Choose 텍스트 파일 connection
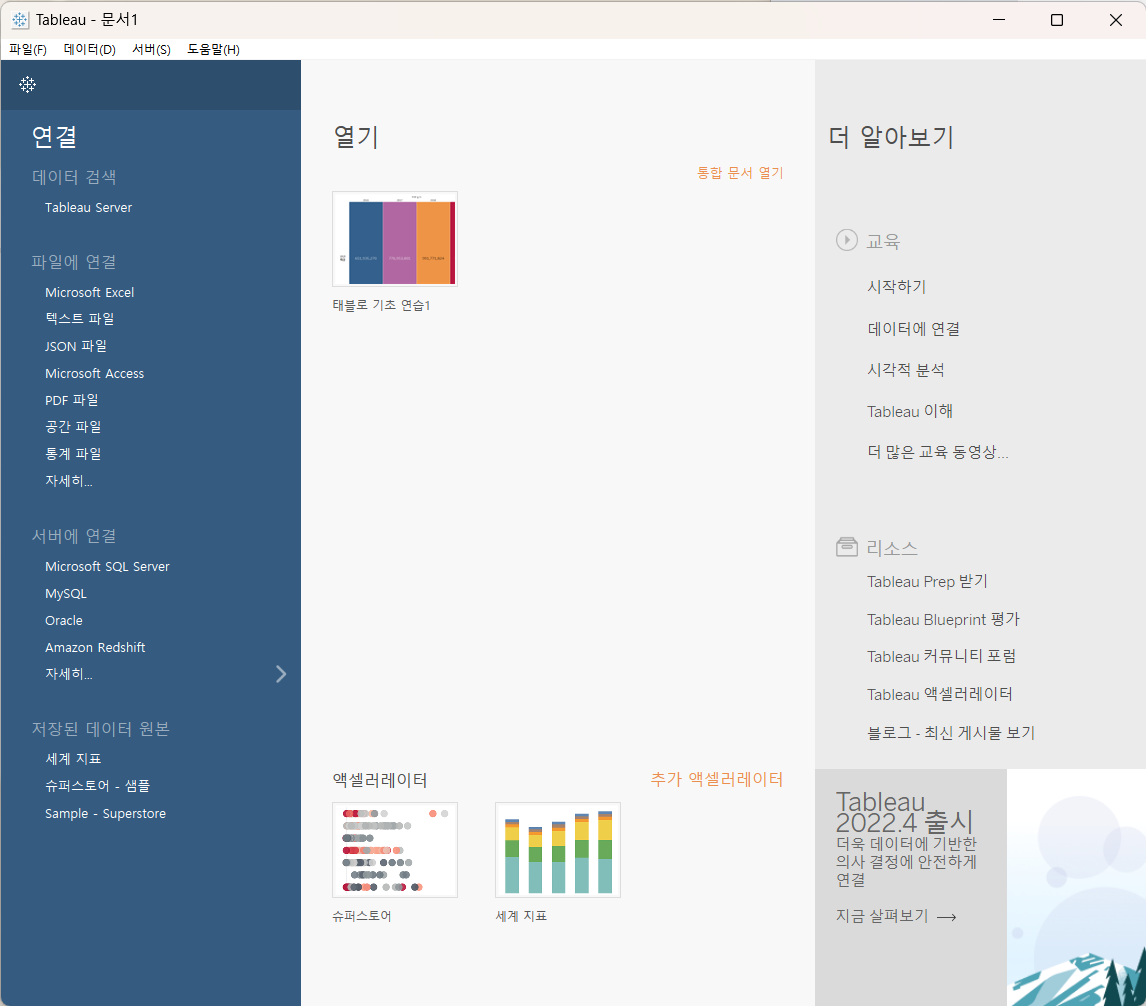The image size is (1146, 1006). click(80, 319)
